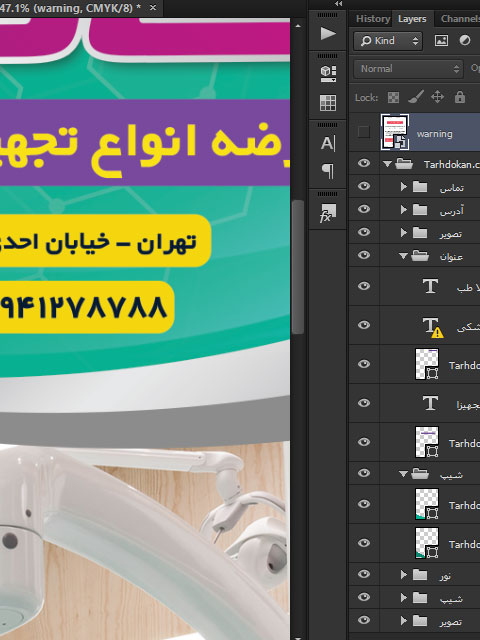Image resolution: width=480 pixels, height=640 pixels.
Task: Lock all padlock icon
Action: (x=460, y=97)
